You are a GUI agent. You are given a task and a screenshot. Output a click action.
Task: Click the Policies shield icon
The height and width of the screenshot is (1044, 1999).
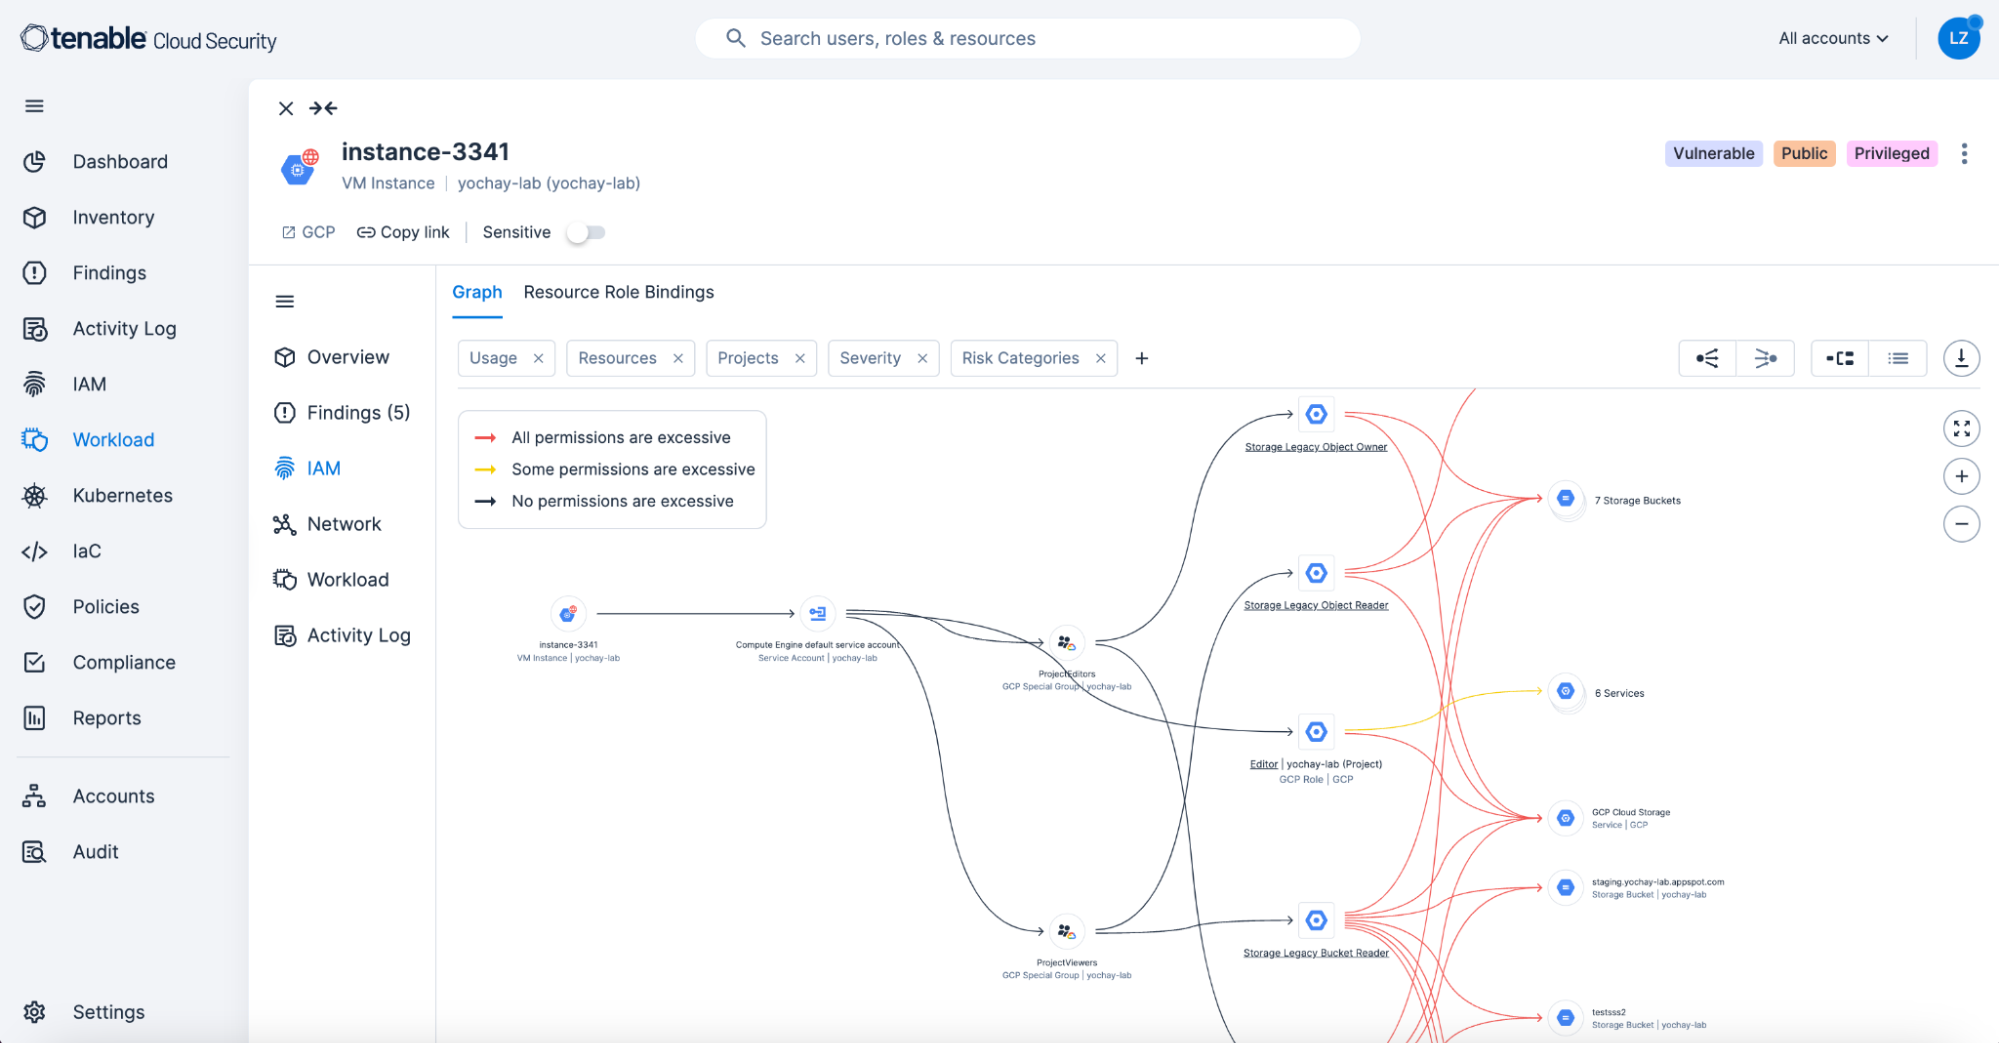[35, 607]
